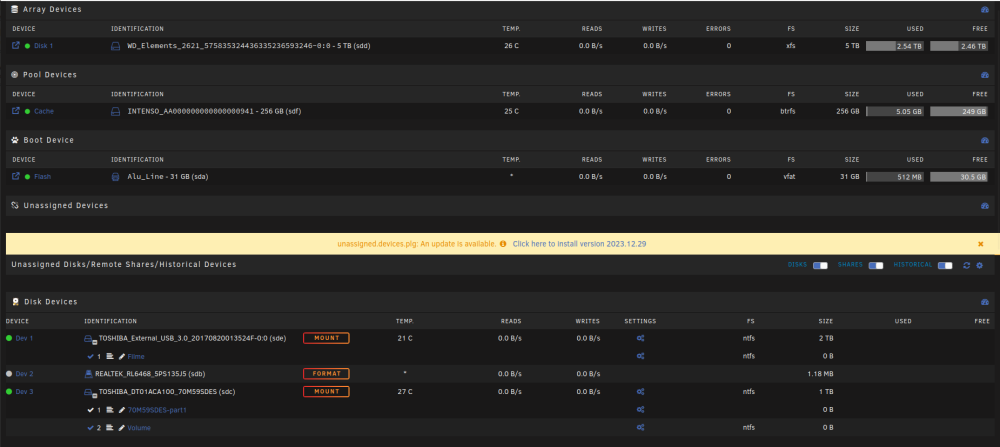Click the drive icon beside WD_Elements identification

115,46
